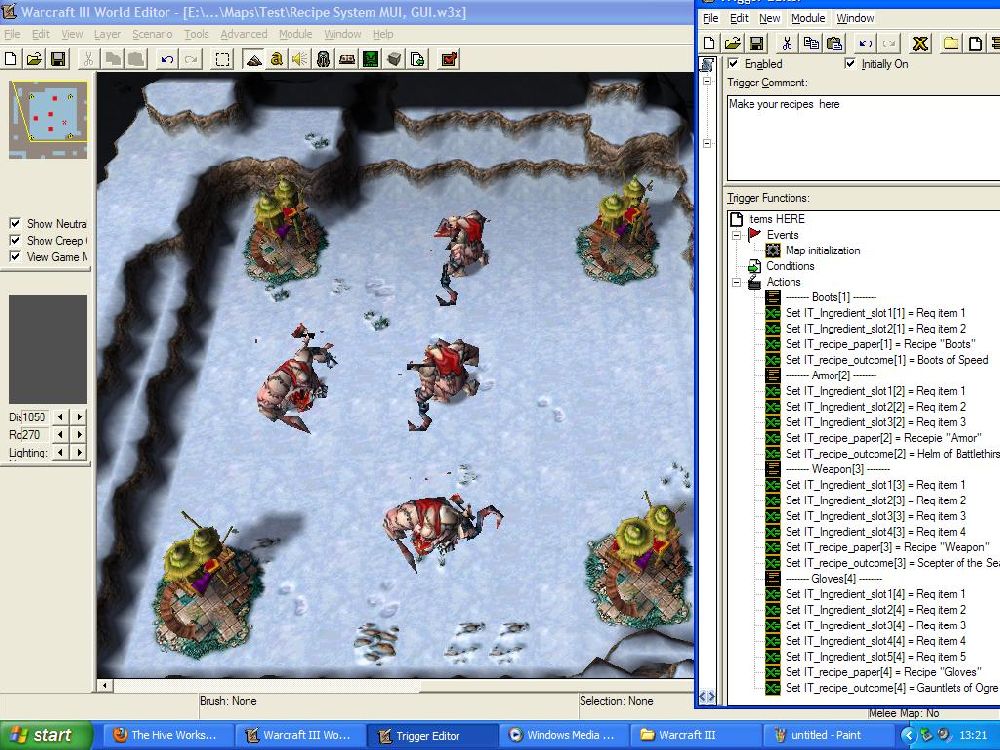Open Window menu in Trigger Editor

coord(855,18)
